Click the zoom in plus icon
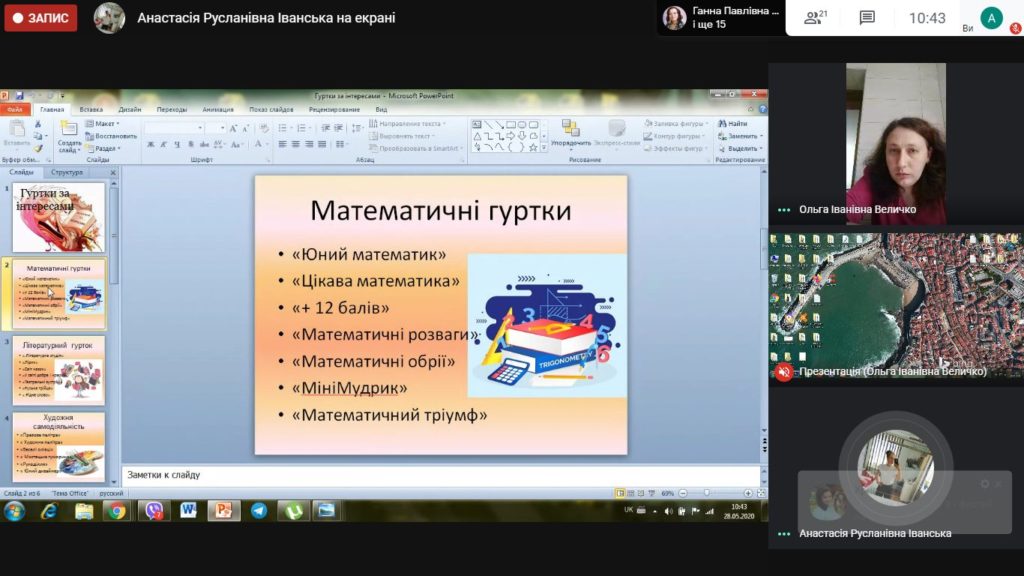Image resolution: width=1024 pixels, height=576 pixels. pyautogui.click(x=748, y=494)
